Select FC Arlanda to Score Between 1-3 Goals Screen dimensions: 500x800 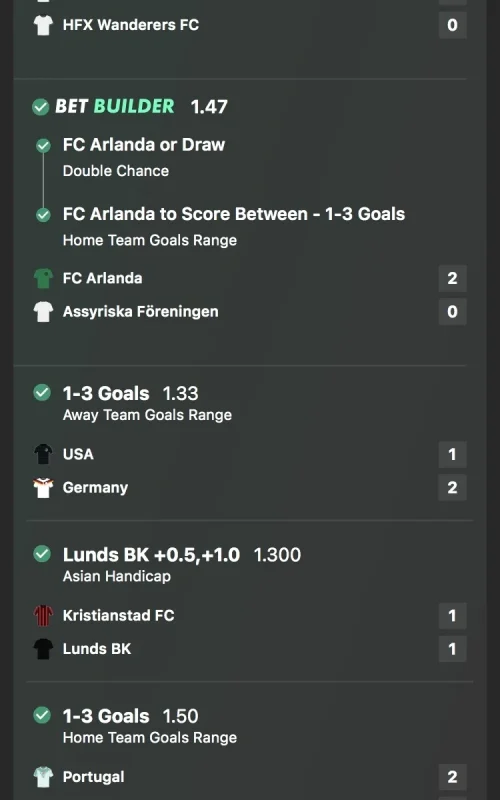pos(234,214)
